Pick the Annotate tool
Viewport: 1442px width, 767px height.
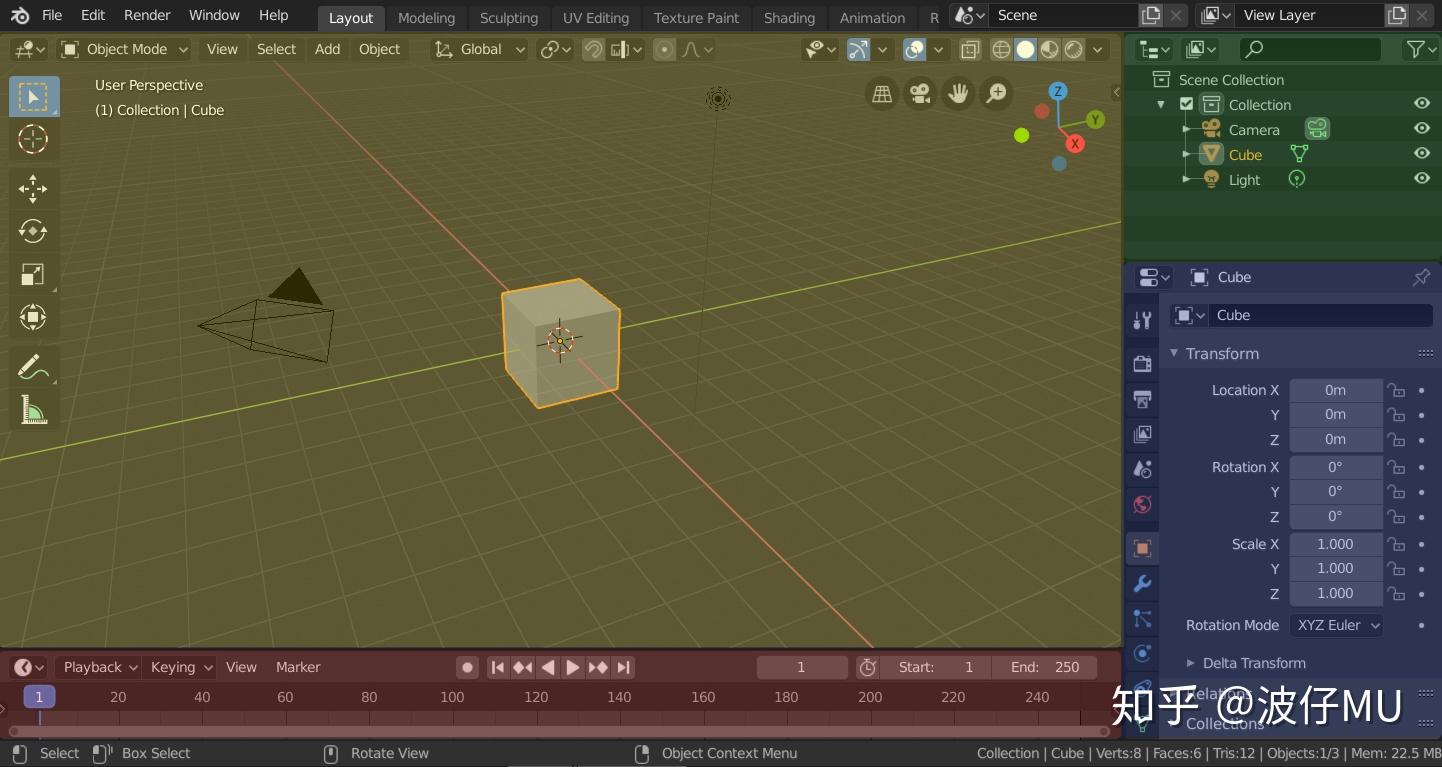click(33, 366)
